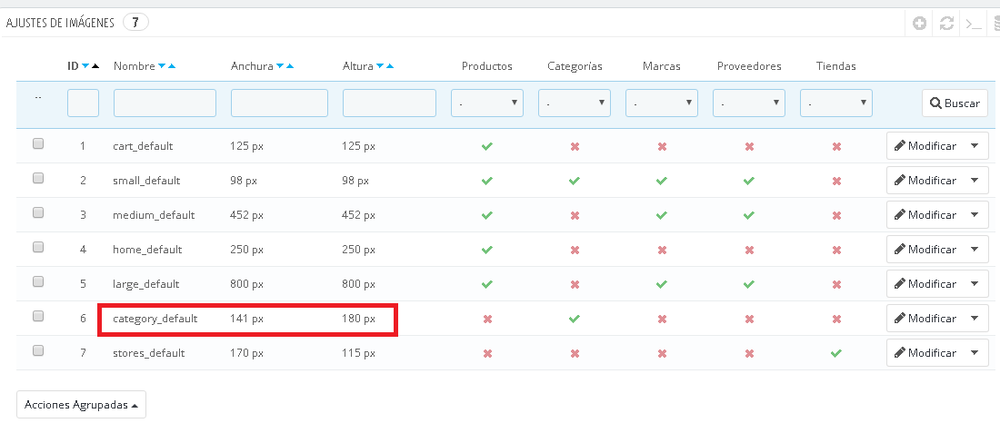Toggle Marcas status for medium_default
The height and width of the screenshot is (433, 1000).
tap(661, 215)
